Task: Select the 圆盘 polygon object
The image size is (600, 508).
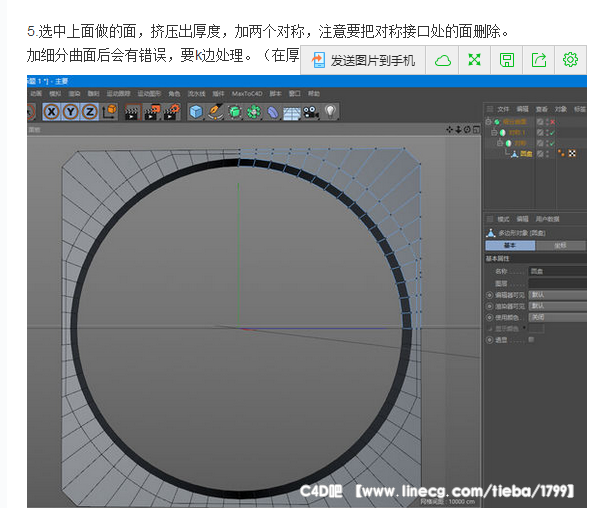Action: 526,154
